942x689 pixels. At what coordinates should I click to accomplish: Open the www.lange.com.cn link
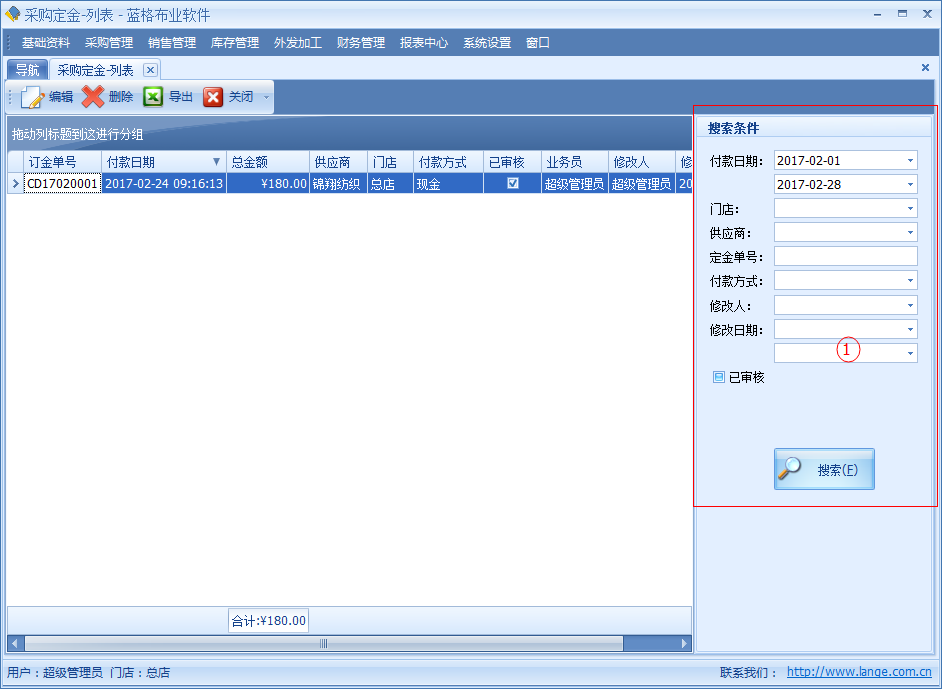859,673
